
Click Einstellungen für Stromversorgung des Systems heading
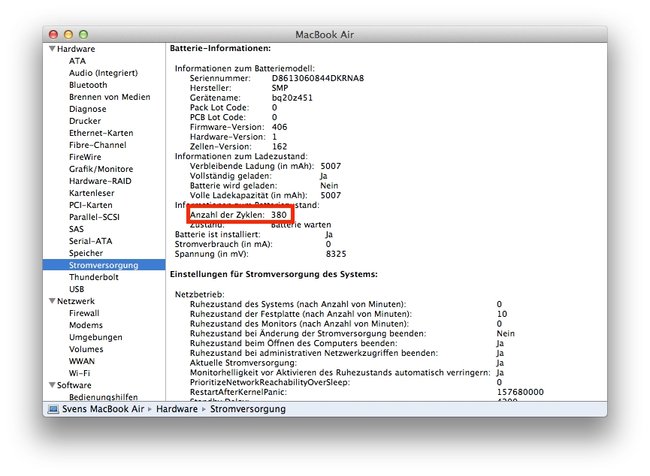coord(274,274)
